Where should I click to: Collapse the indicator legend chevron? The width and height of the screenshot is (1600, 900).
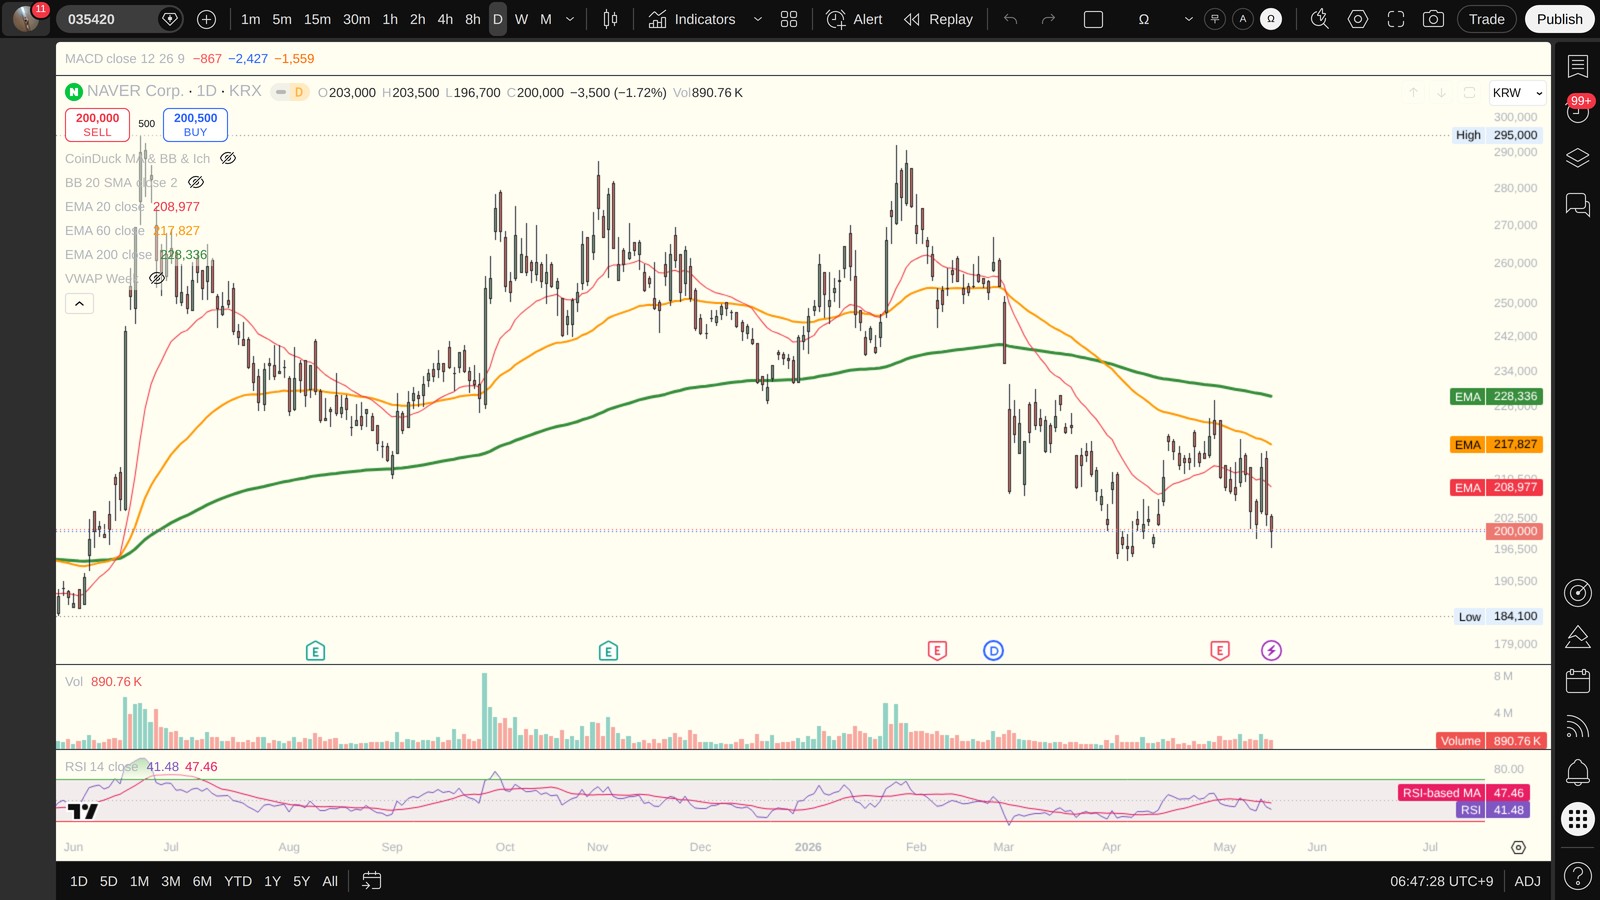[79, 303]
